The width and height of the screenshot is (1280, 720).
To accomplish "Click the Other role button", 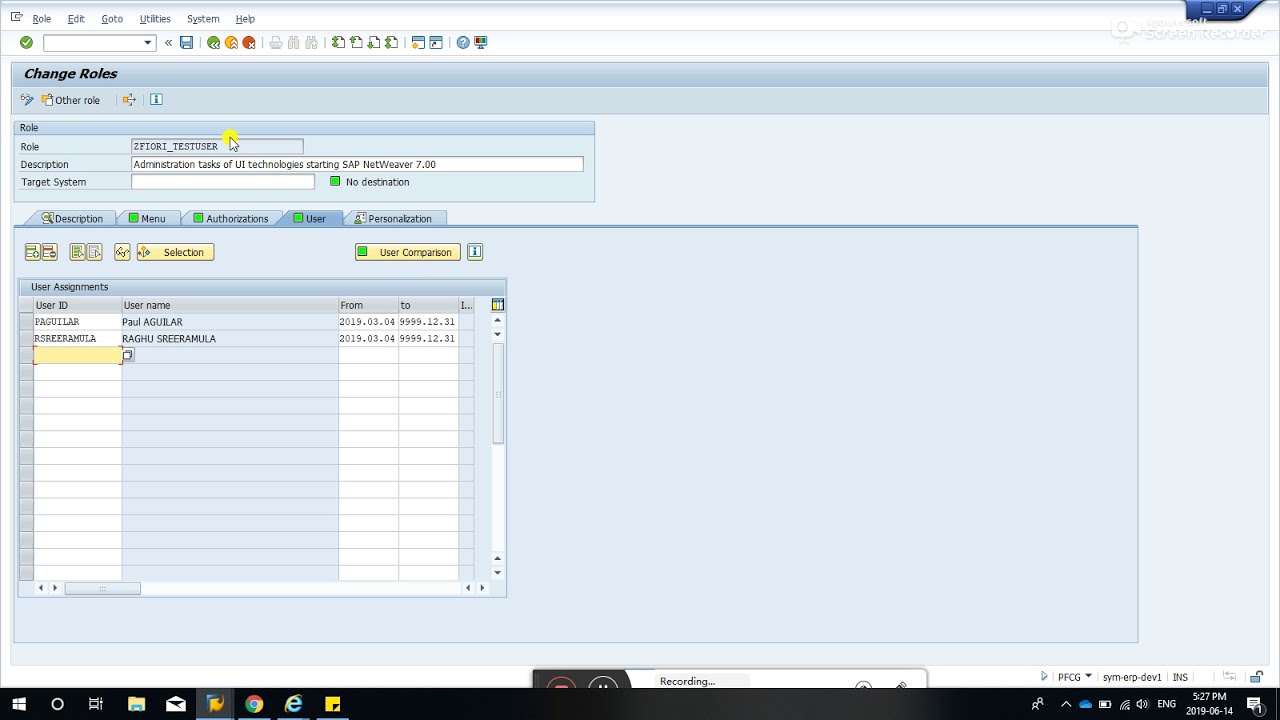I will tap(70, 100).
